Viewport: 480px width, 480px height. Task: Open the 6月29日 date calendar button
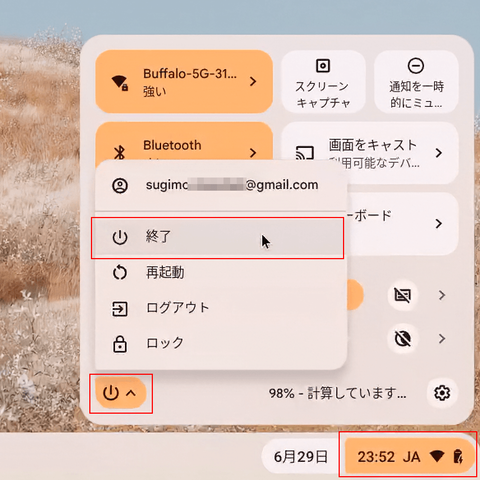click(300, 457)
